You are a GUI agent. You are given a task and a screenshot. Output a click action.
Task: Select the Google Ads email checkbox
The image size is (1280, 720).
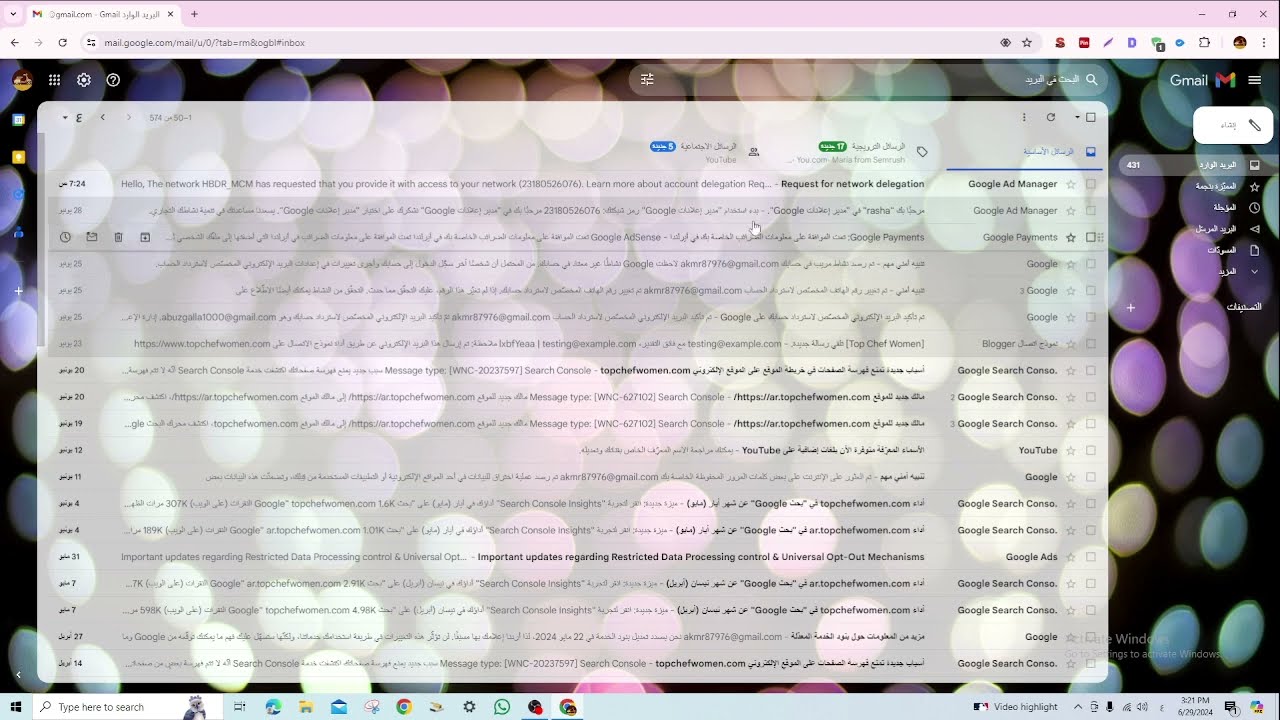pos(1091,557)
